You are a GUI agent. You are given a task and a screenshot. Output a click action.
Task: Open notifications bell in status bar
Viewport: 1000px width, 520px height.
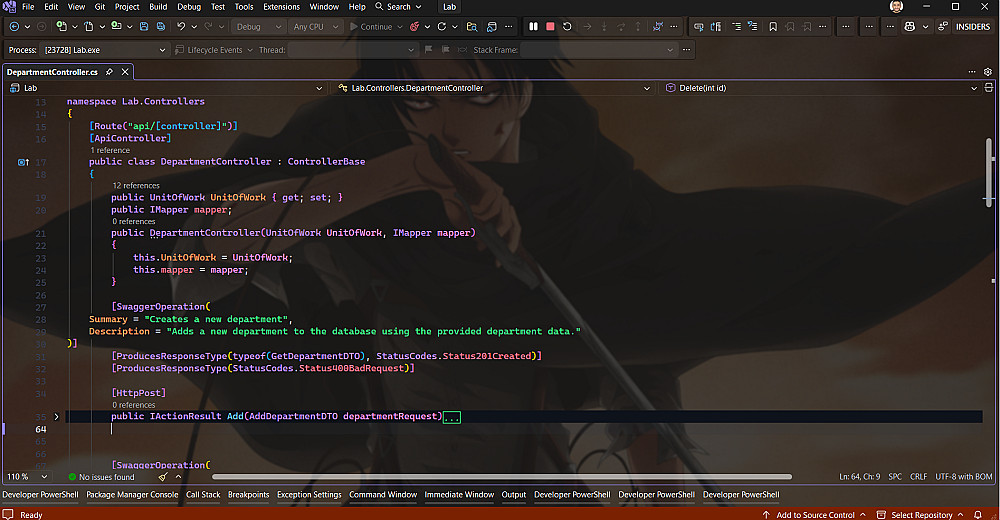tap(977, 514)
